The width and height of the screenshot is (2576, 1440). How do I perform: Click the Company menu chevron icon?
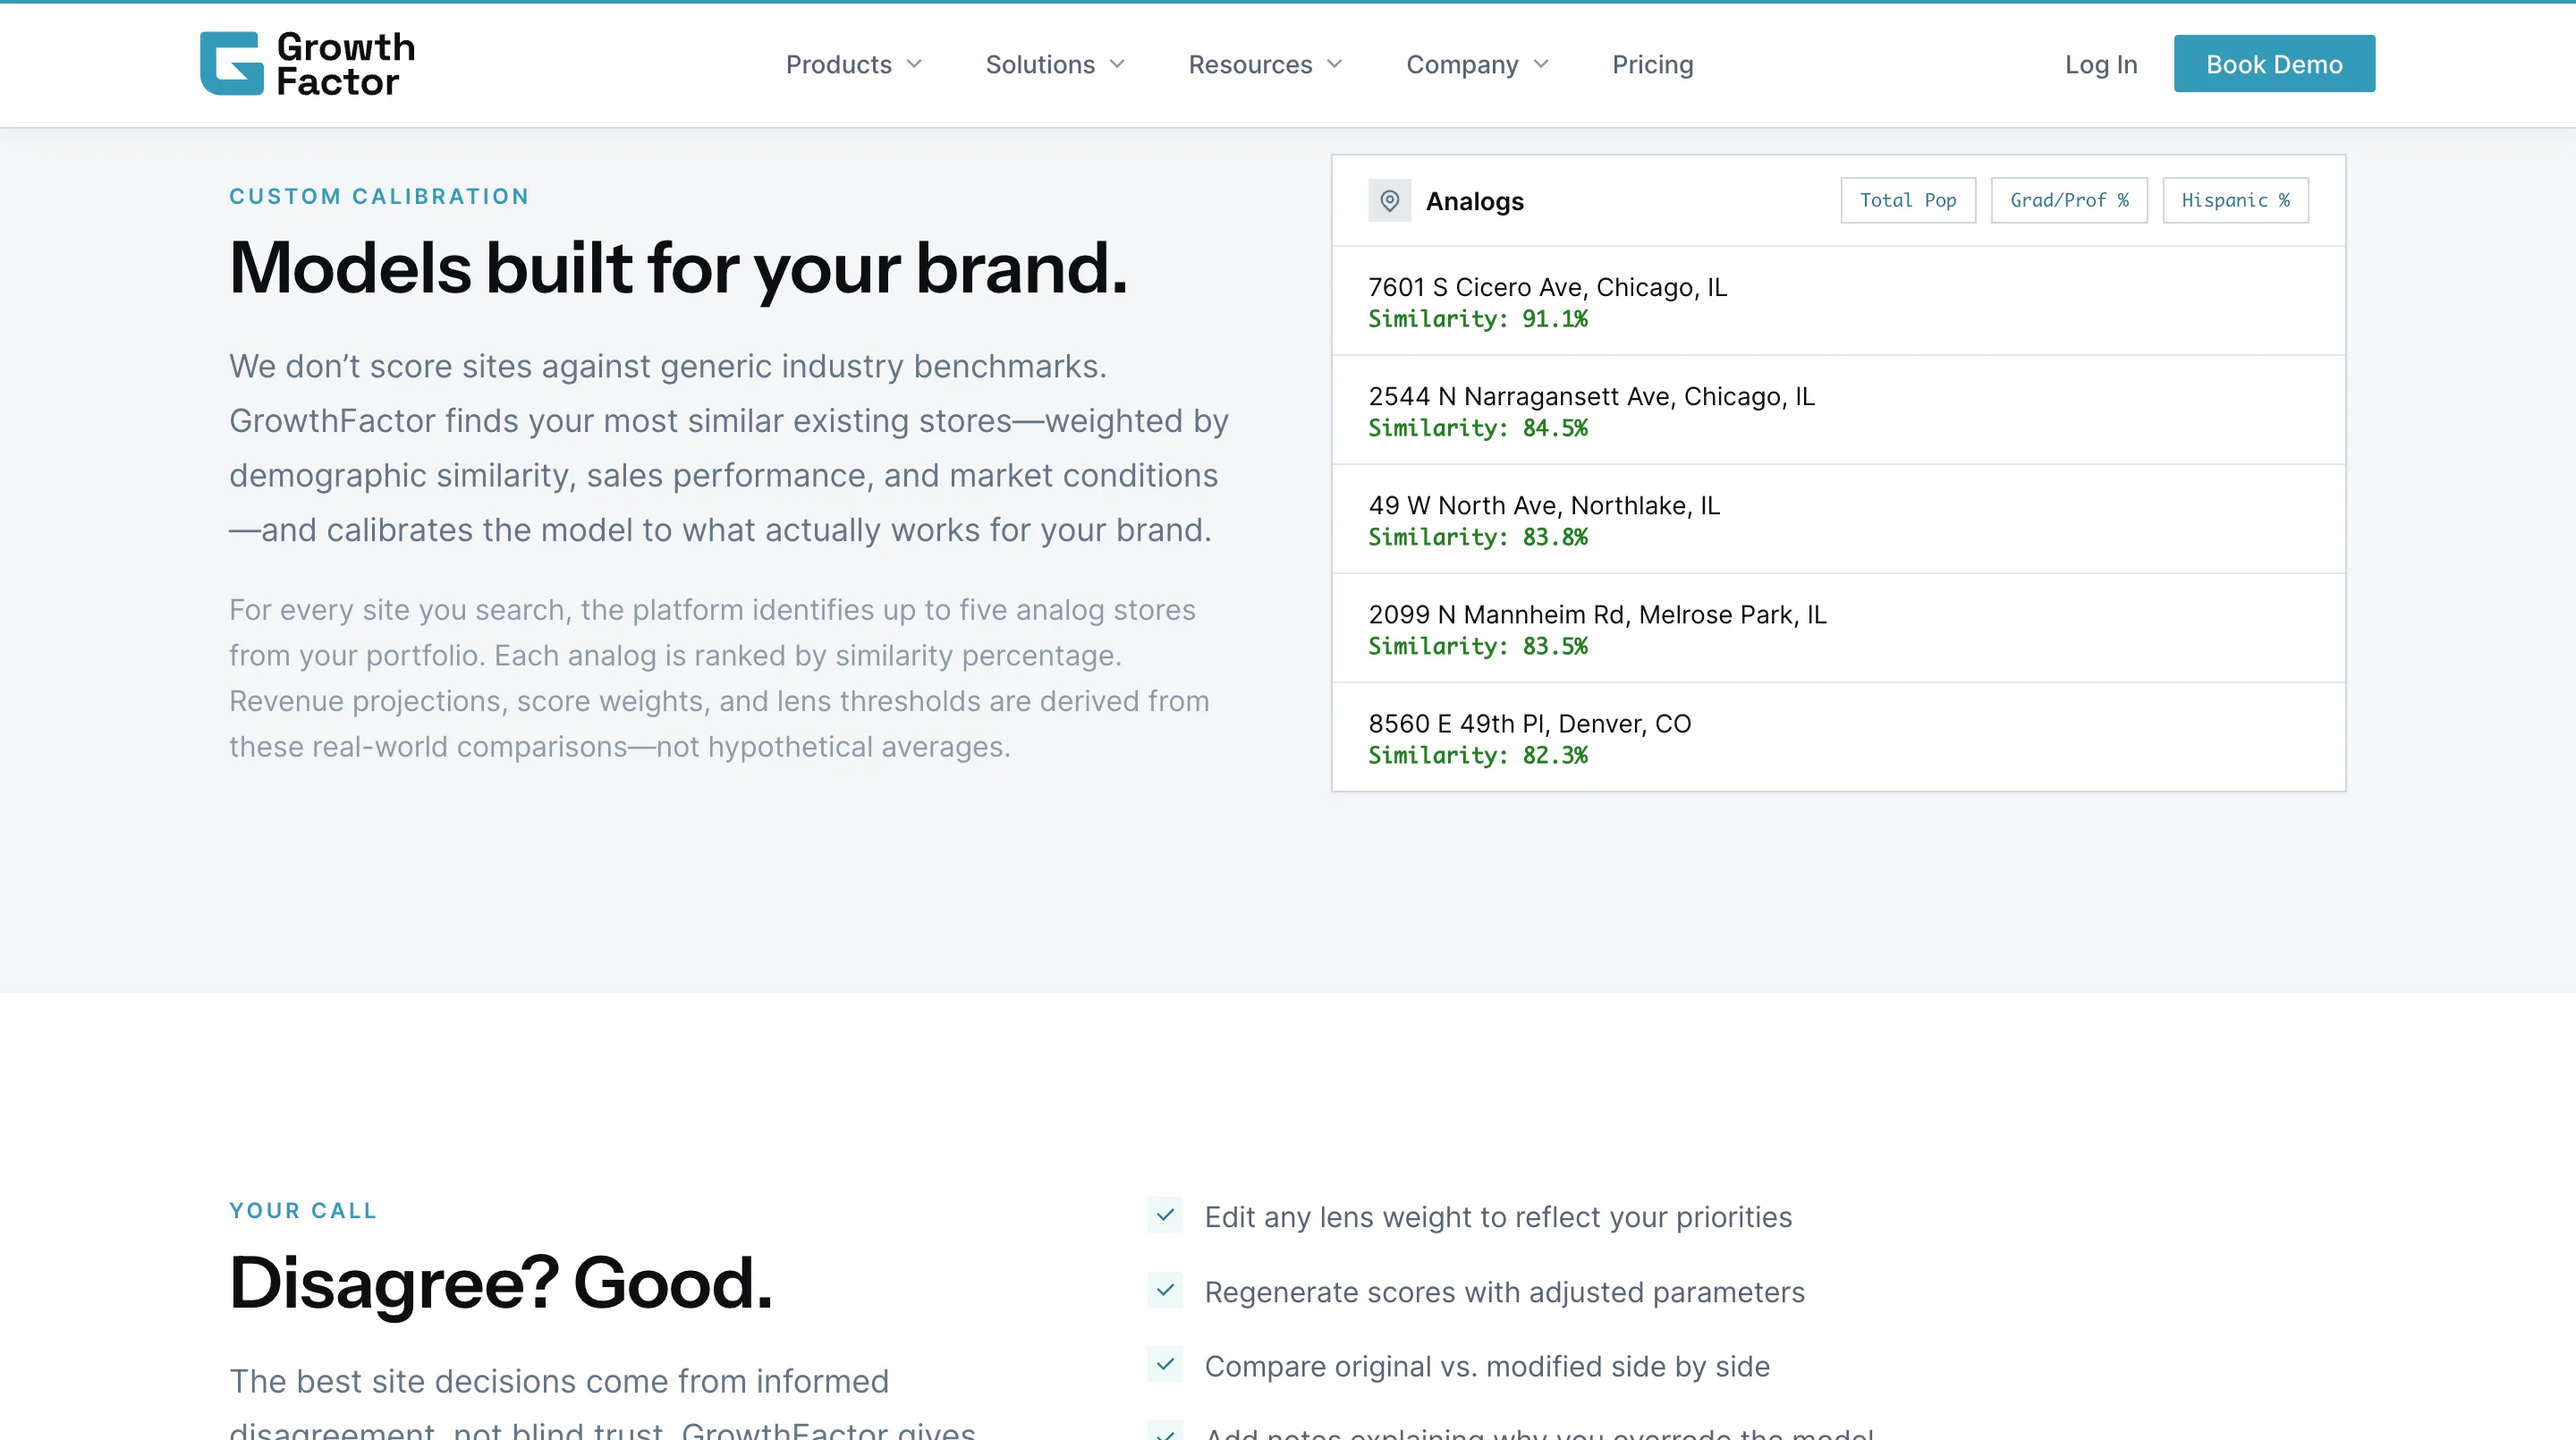point(1541,64)
